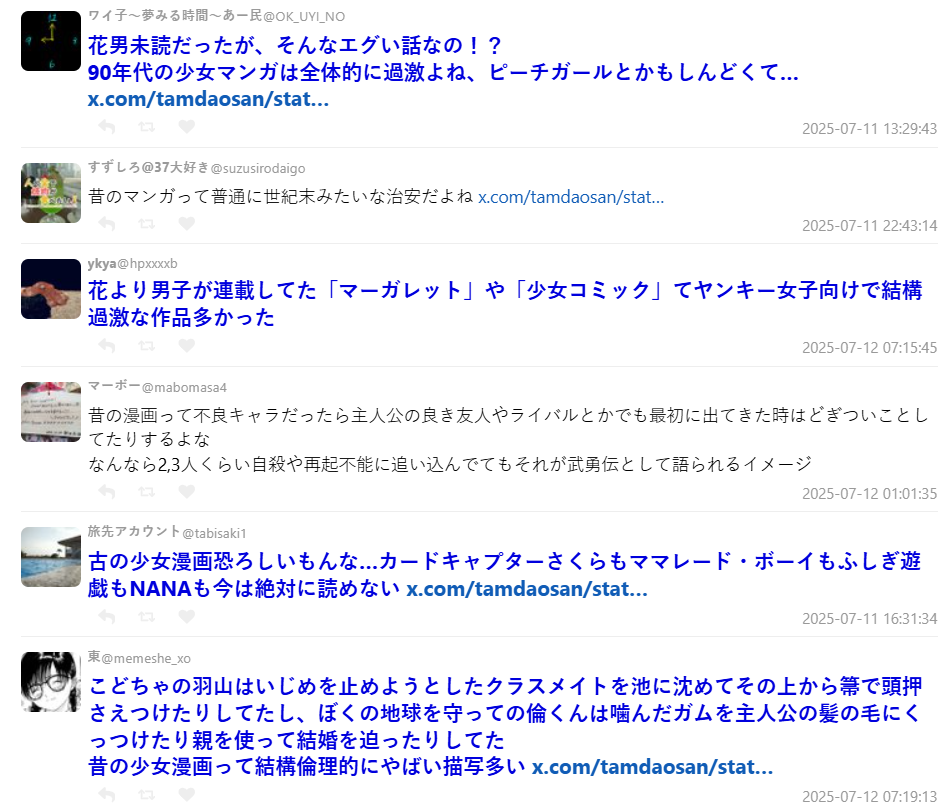This screenshot has width=943, height=809.
Task: Open the @tabisaki1 pool photo avatar
Action: [x=51, y=557]
